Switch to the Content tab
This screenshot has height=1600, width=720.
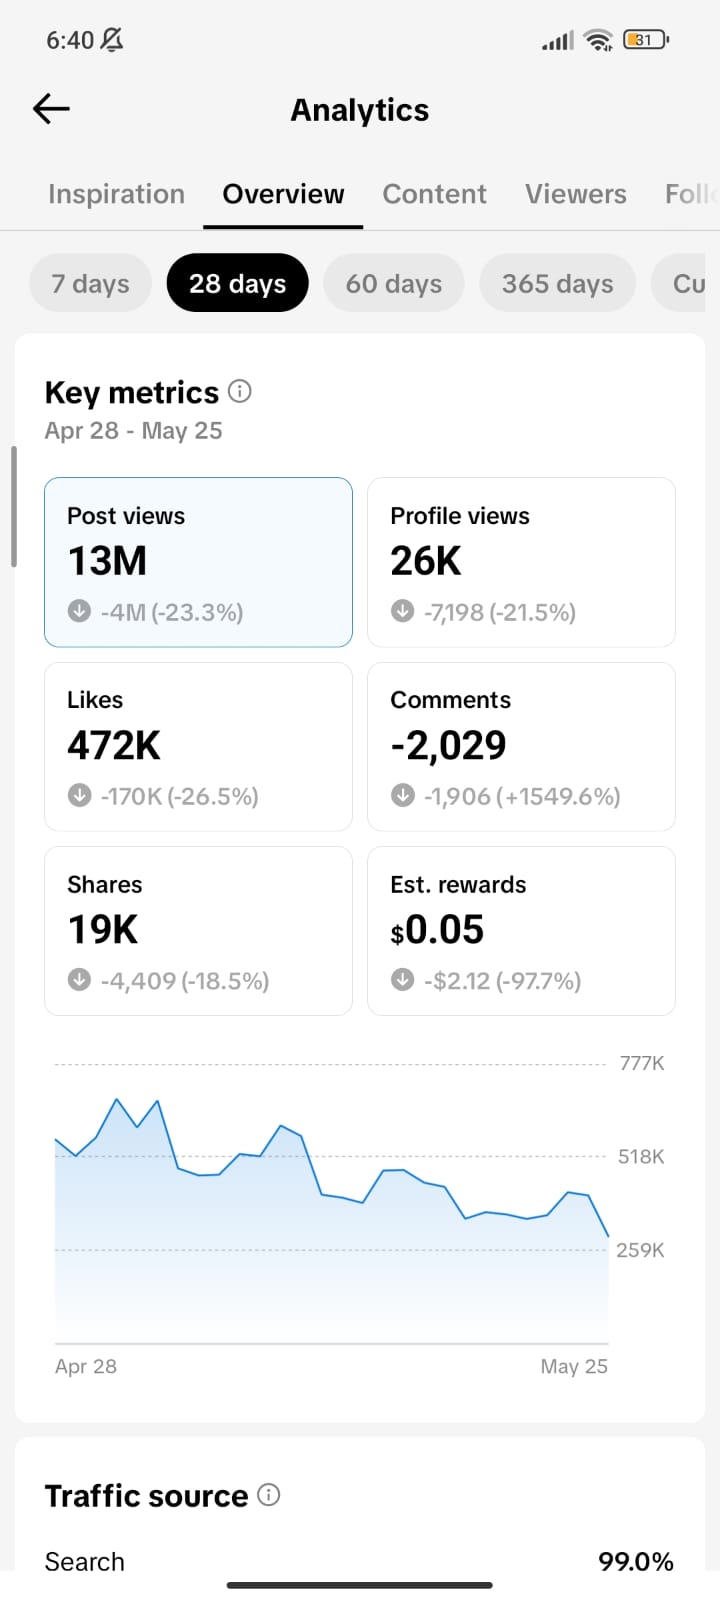coord(435,194)
